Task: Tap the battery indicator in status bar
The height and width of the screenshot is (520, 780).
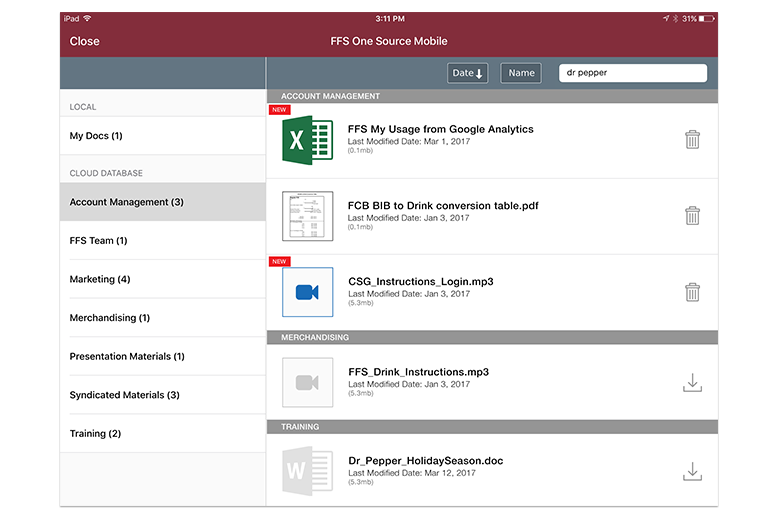Action: tap(706, 19)
